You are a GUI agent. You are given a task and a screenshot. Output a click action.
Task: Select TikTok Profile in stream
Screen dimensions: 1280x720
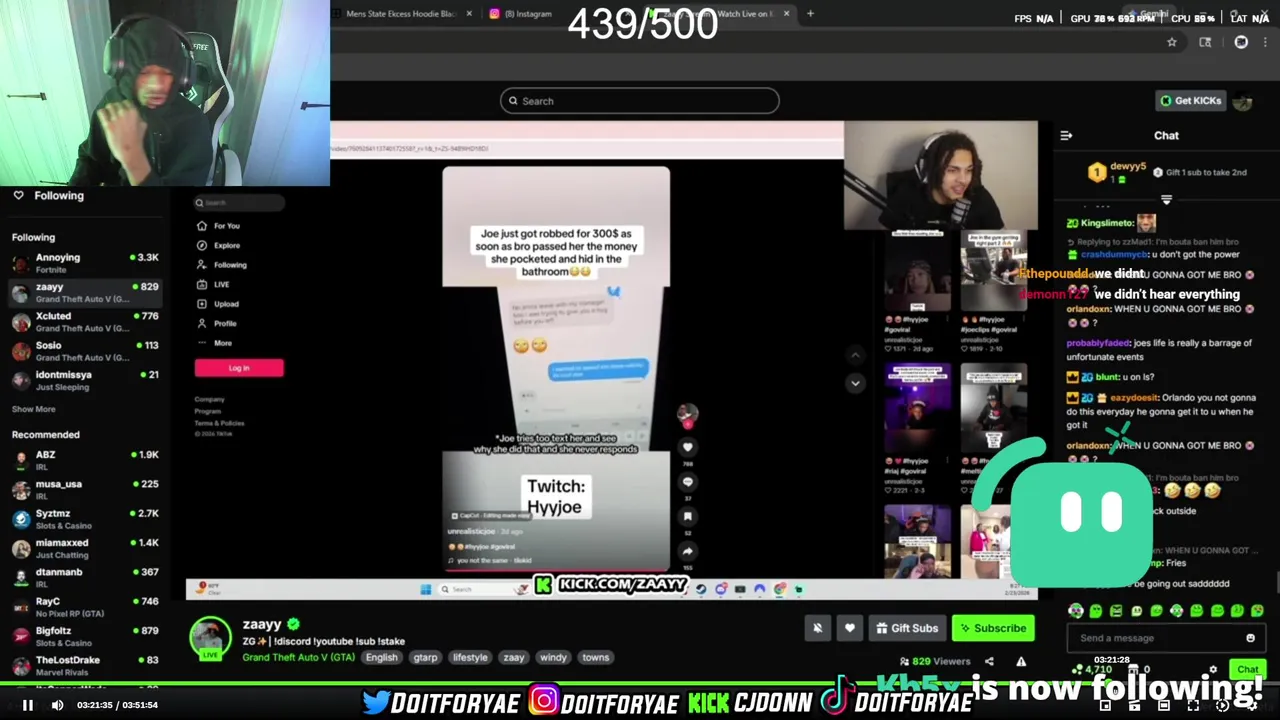coord(218,323)
